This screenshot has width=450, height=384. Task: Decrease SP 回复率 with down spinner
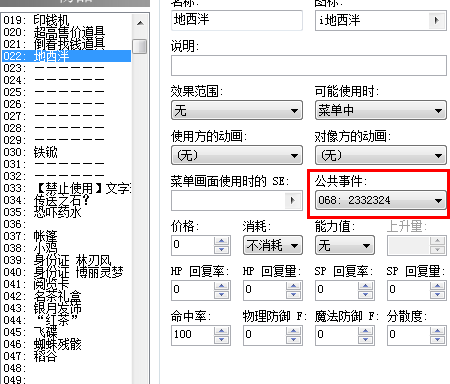365,295
